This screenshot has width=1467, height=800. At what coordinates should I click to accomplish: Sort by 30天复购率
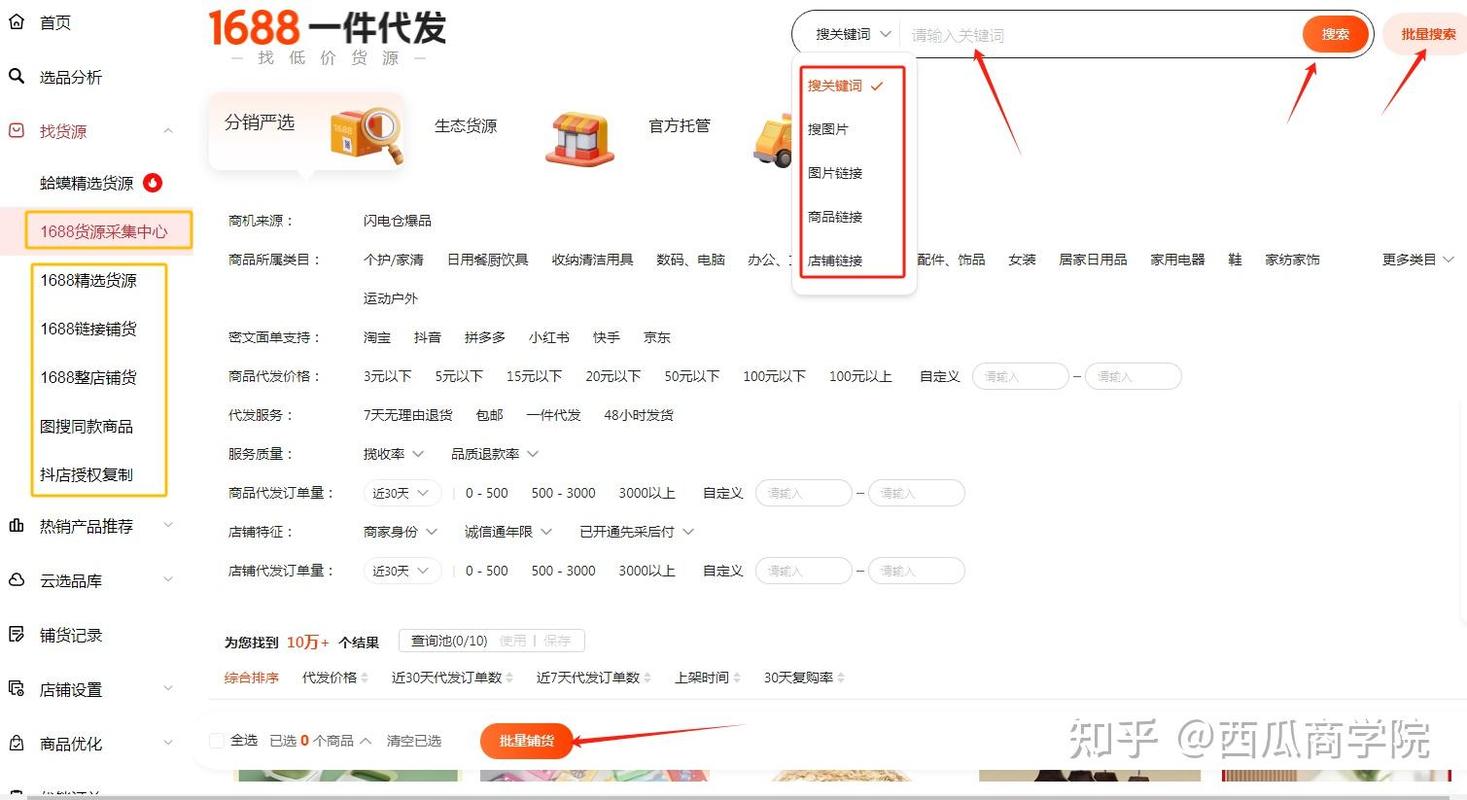(x=804, y=678)
